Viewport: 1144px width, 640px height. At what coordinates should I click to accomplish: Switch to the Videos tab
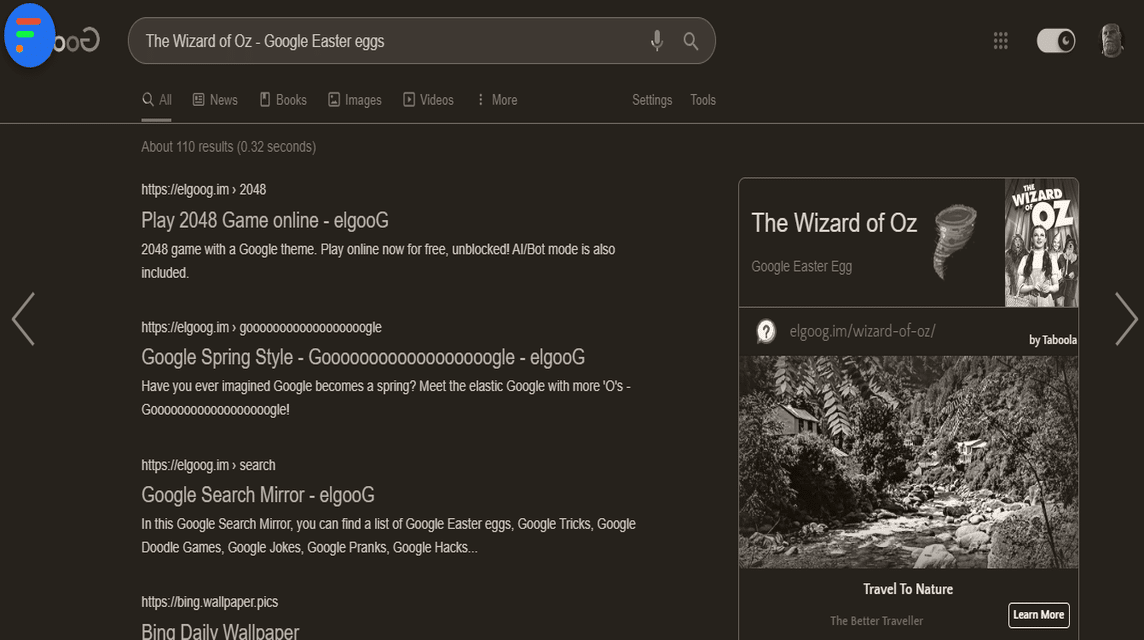click(x=428, y=100)
